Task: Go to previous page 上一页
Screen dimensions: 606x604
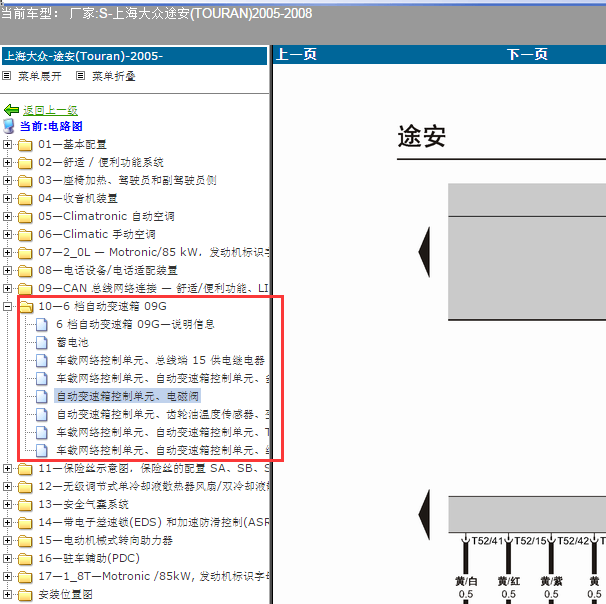Action: (296, 54)
